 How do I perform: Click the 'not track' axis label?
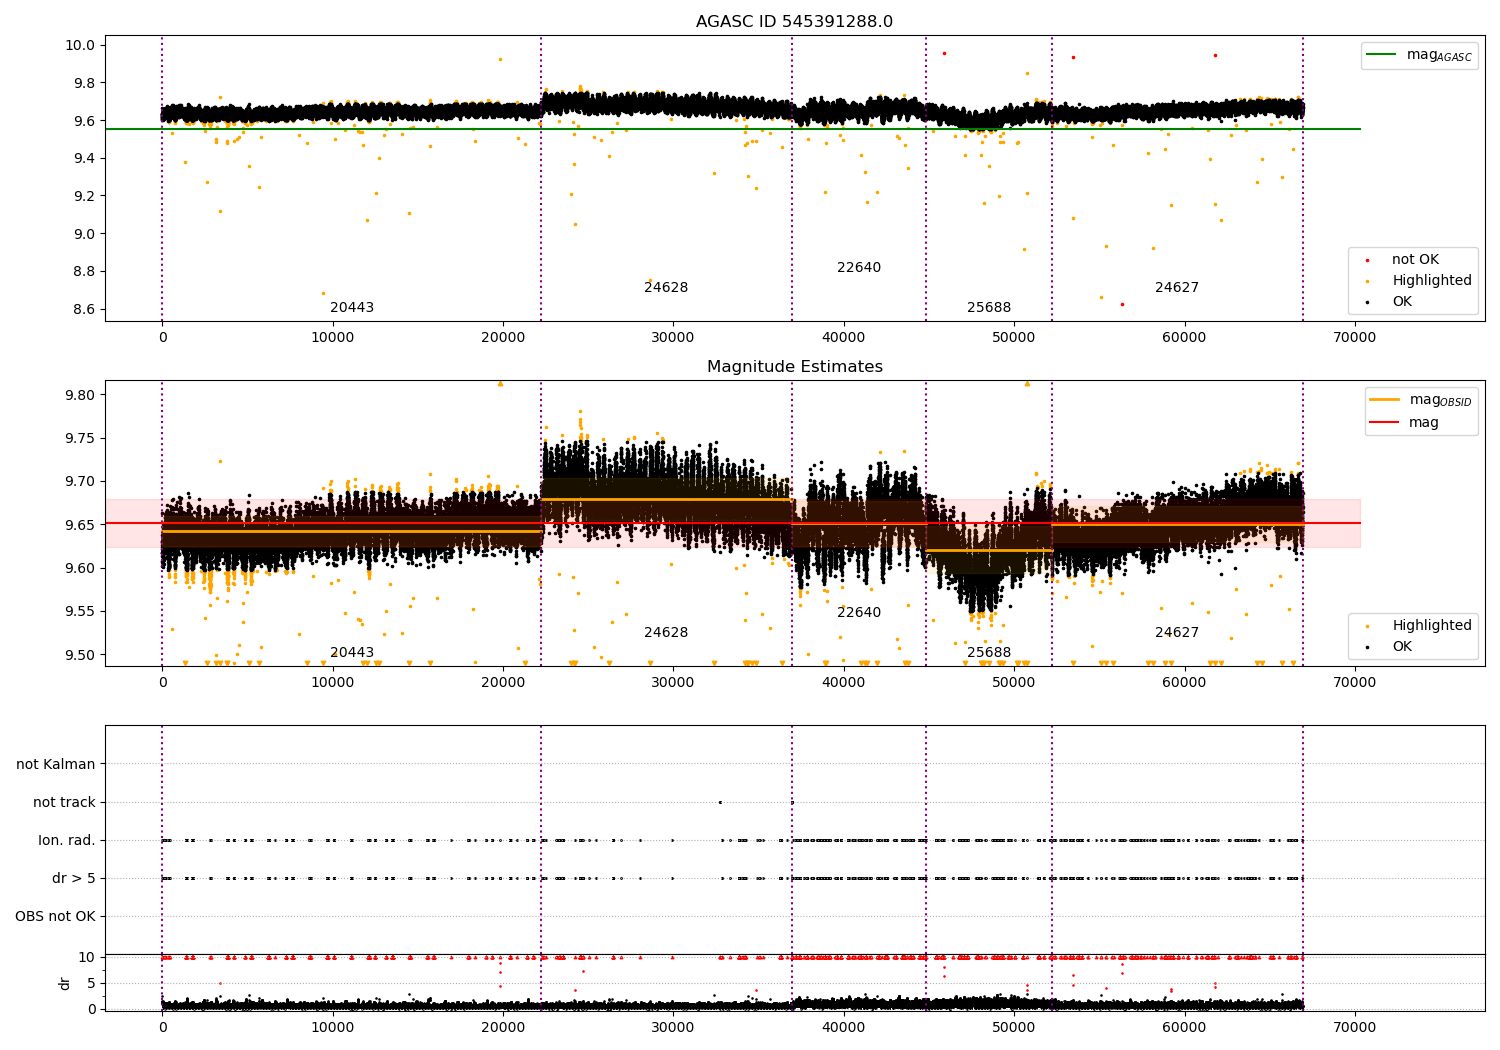click(64, 802)
